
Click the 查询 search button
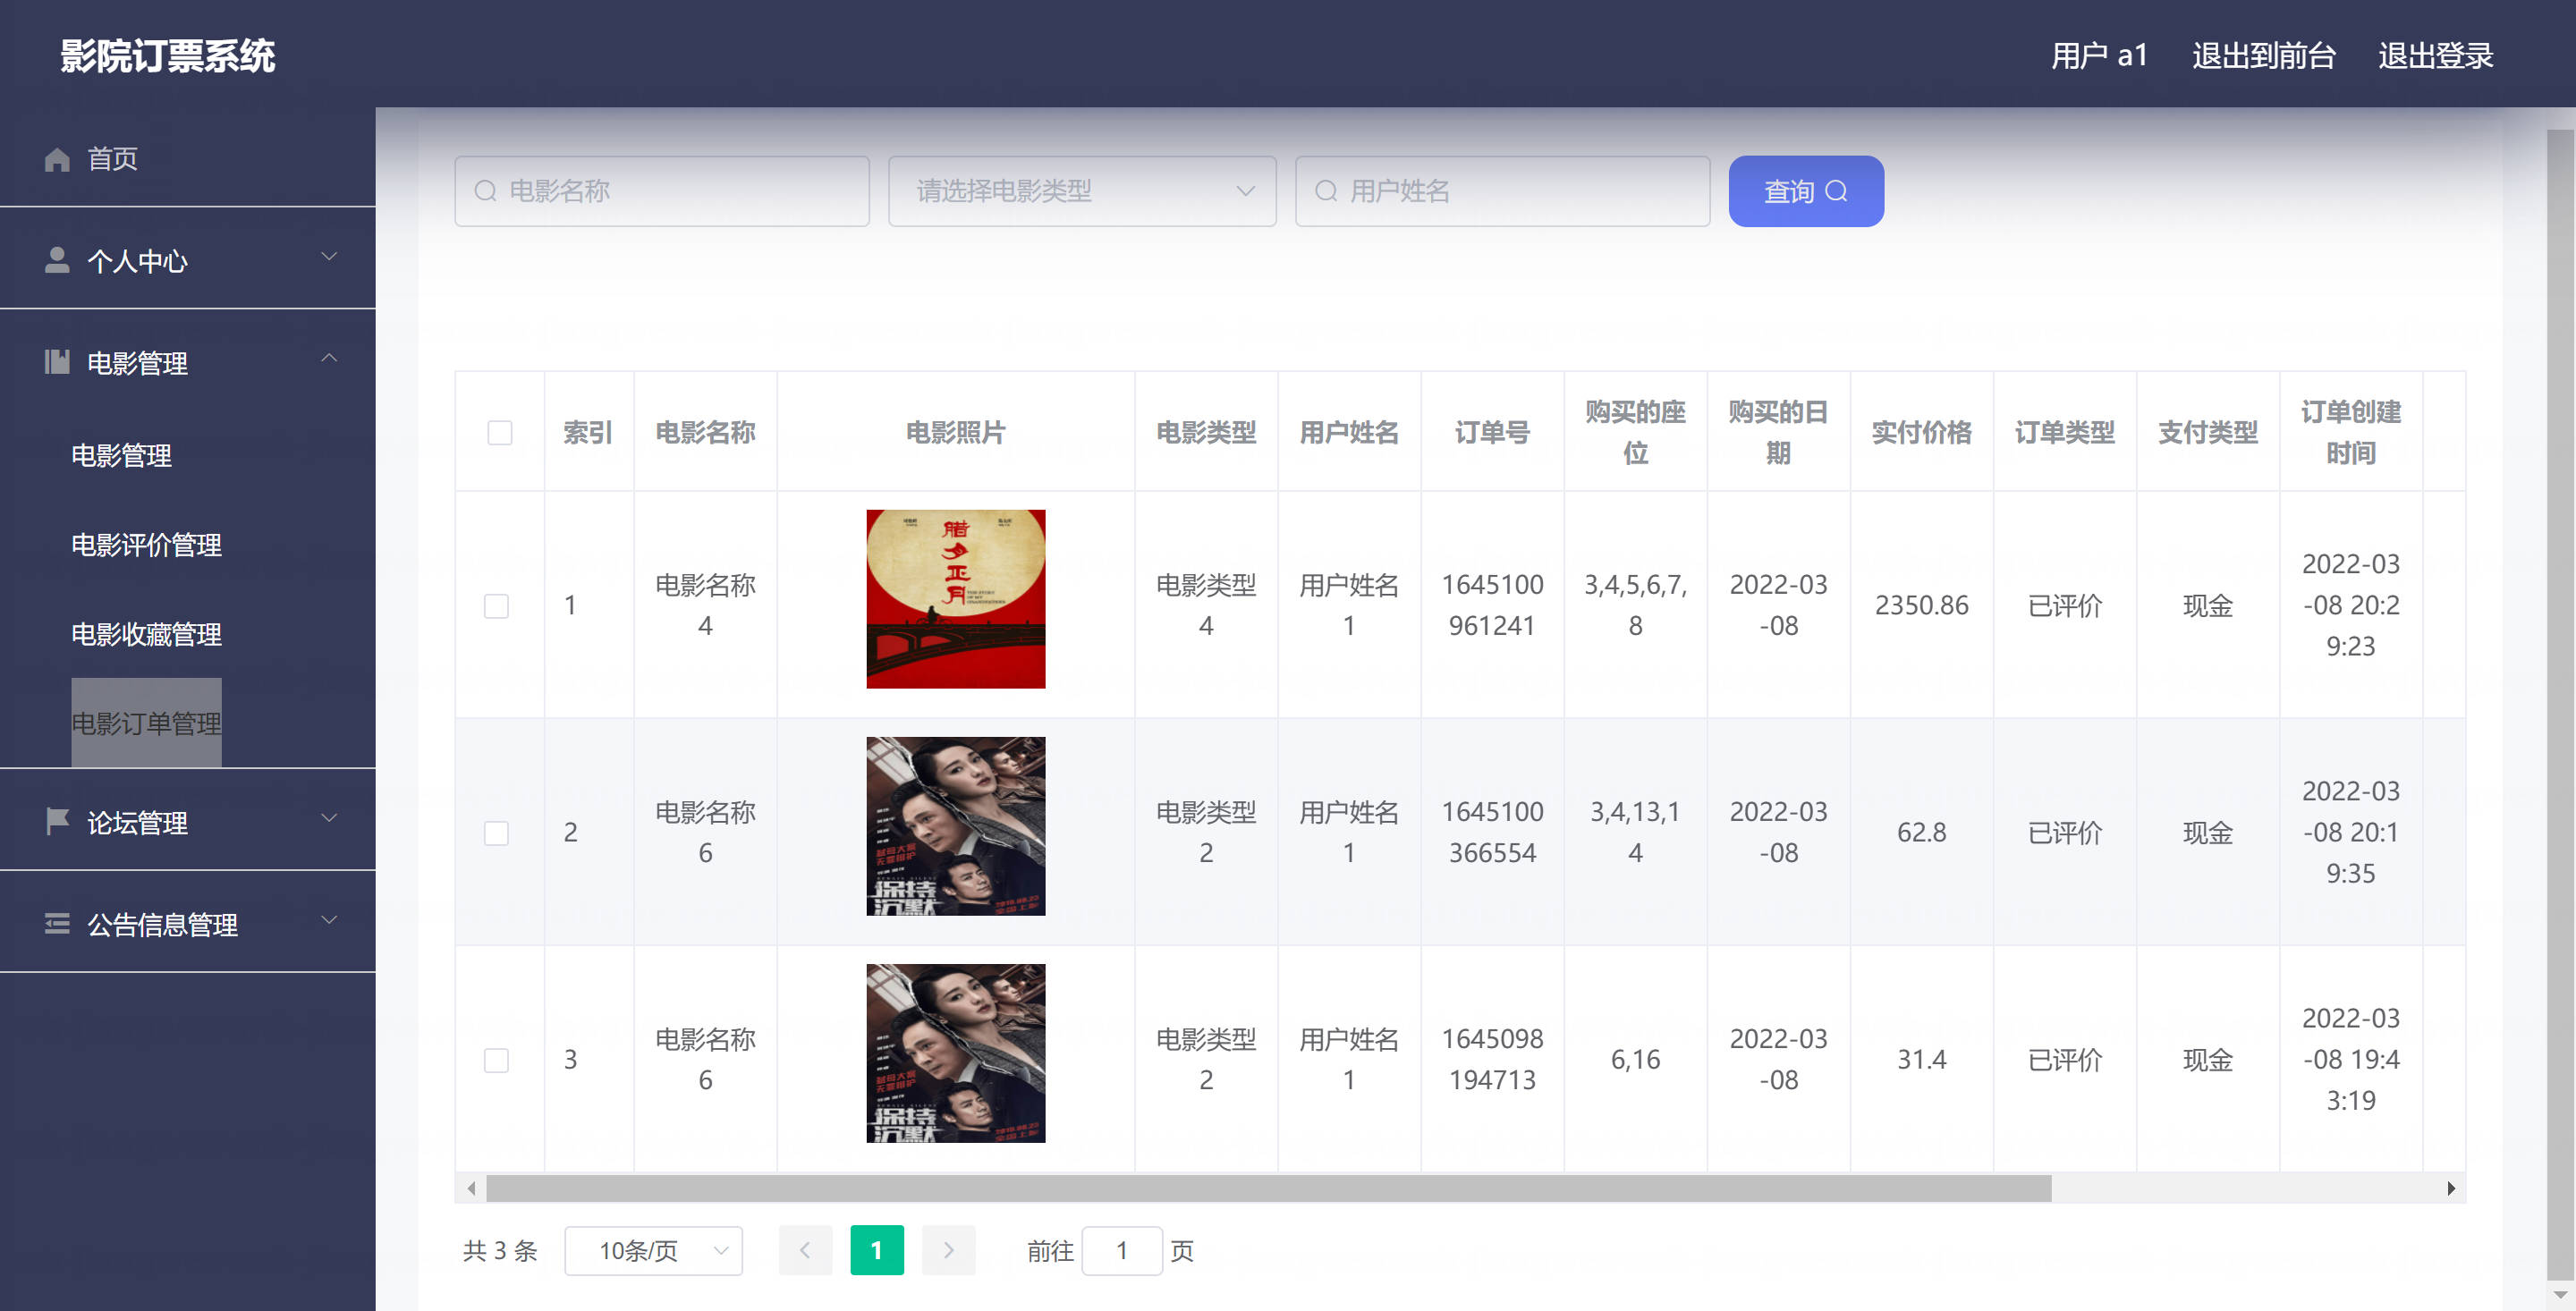(x=1806, y=191)
